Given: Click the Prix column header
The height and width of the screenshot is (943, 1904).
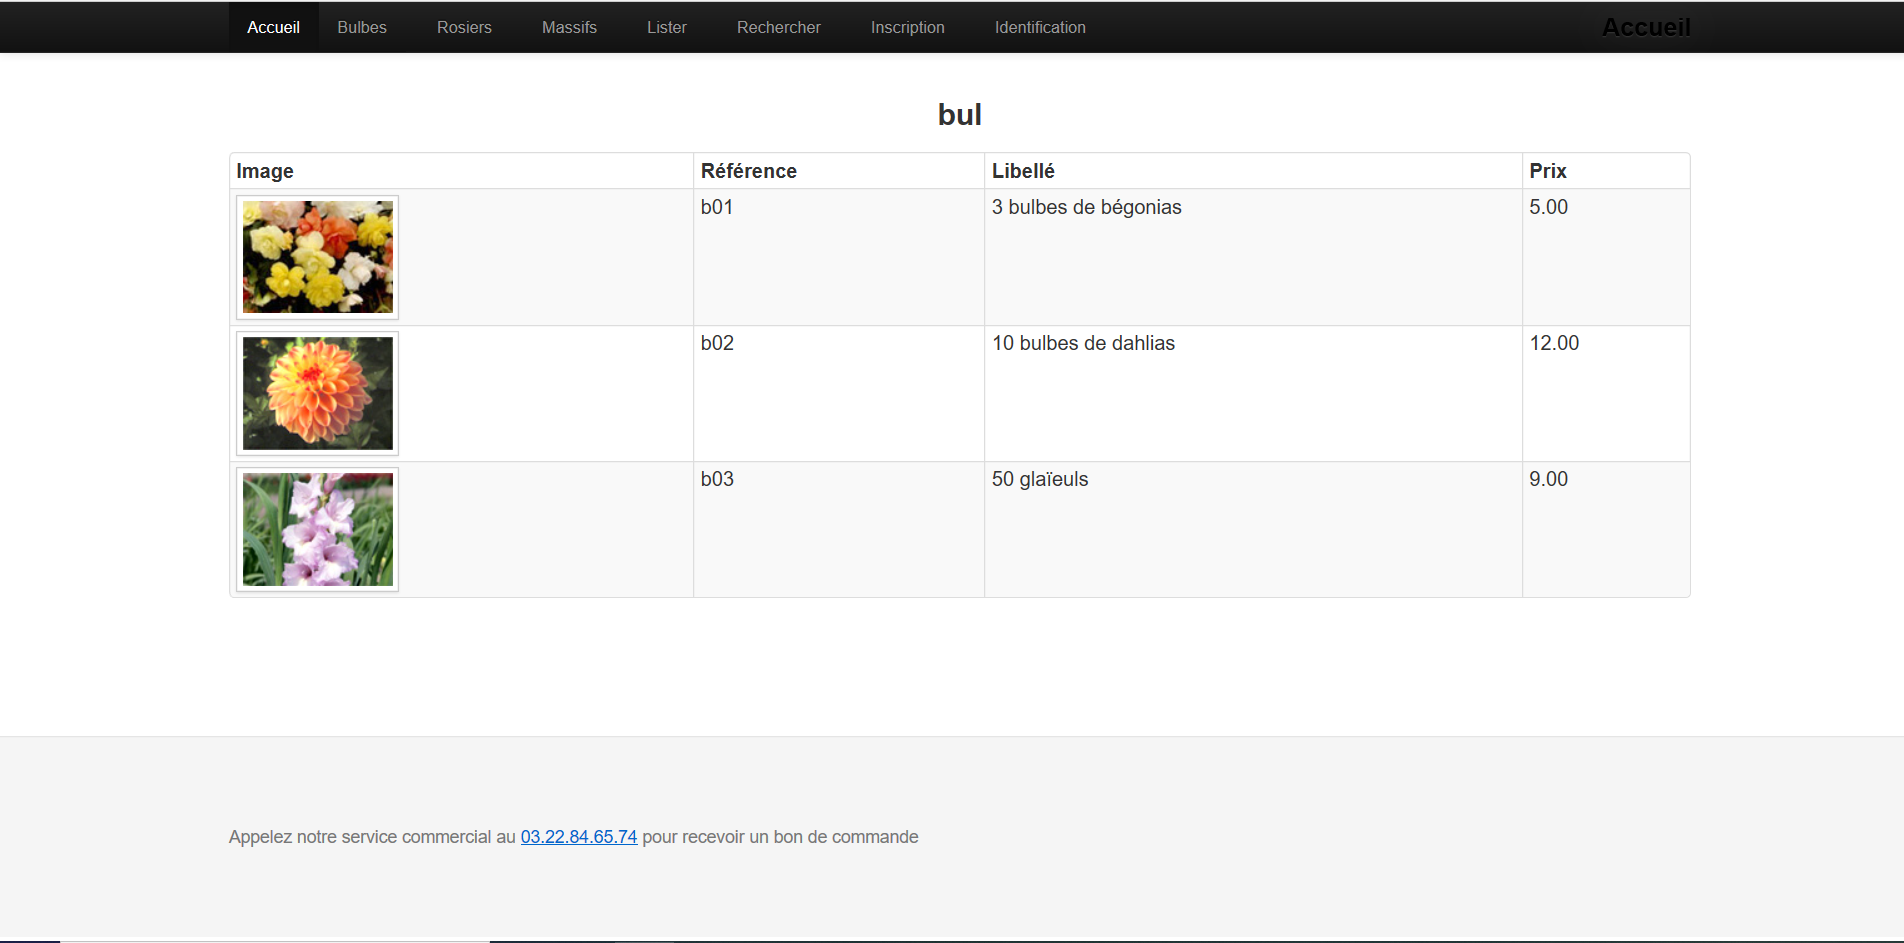Looking at the screenshot, I should click(1547, 171).
